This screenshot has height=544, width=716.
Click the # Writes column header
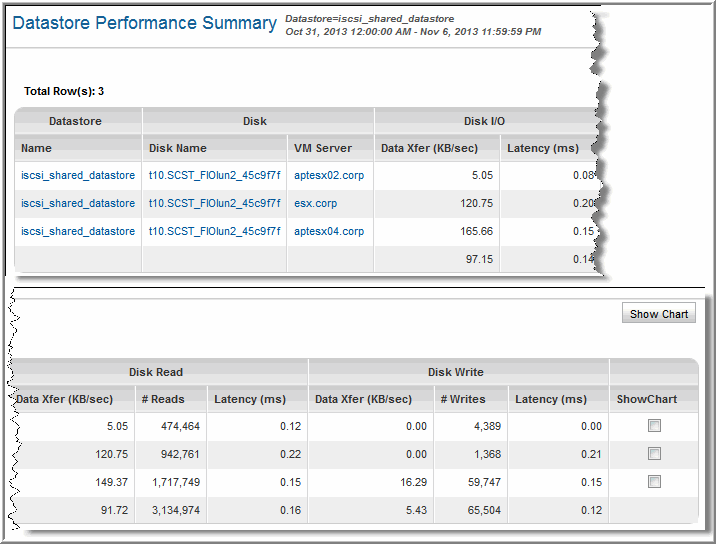463,399
